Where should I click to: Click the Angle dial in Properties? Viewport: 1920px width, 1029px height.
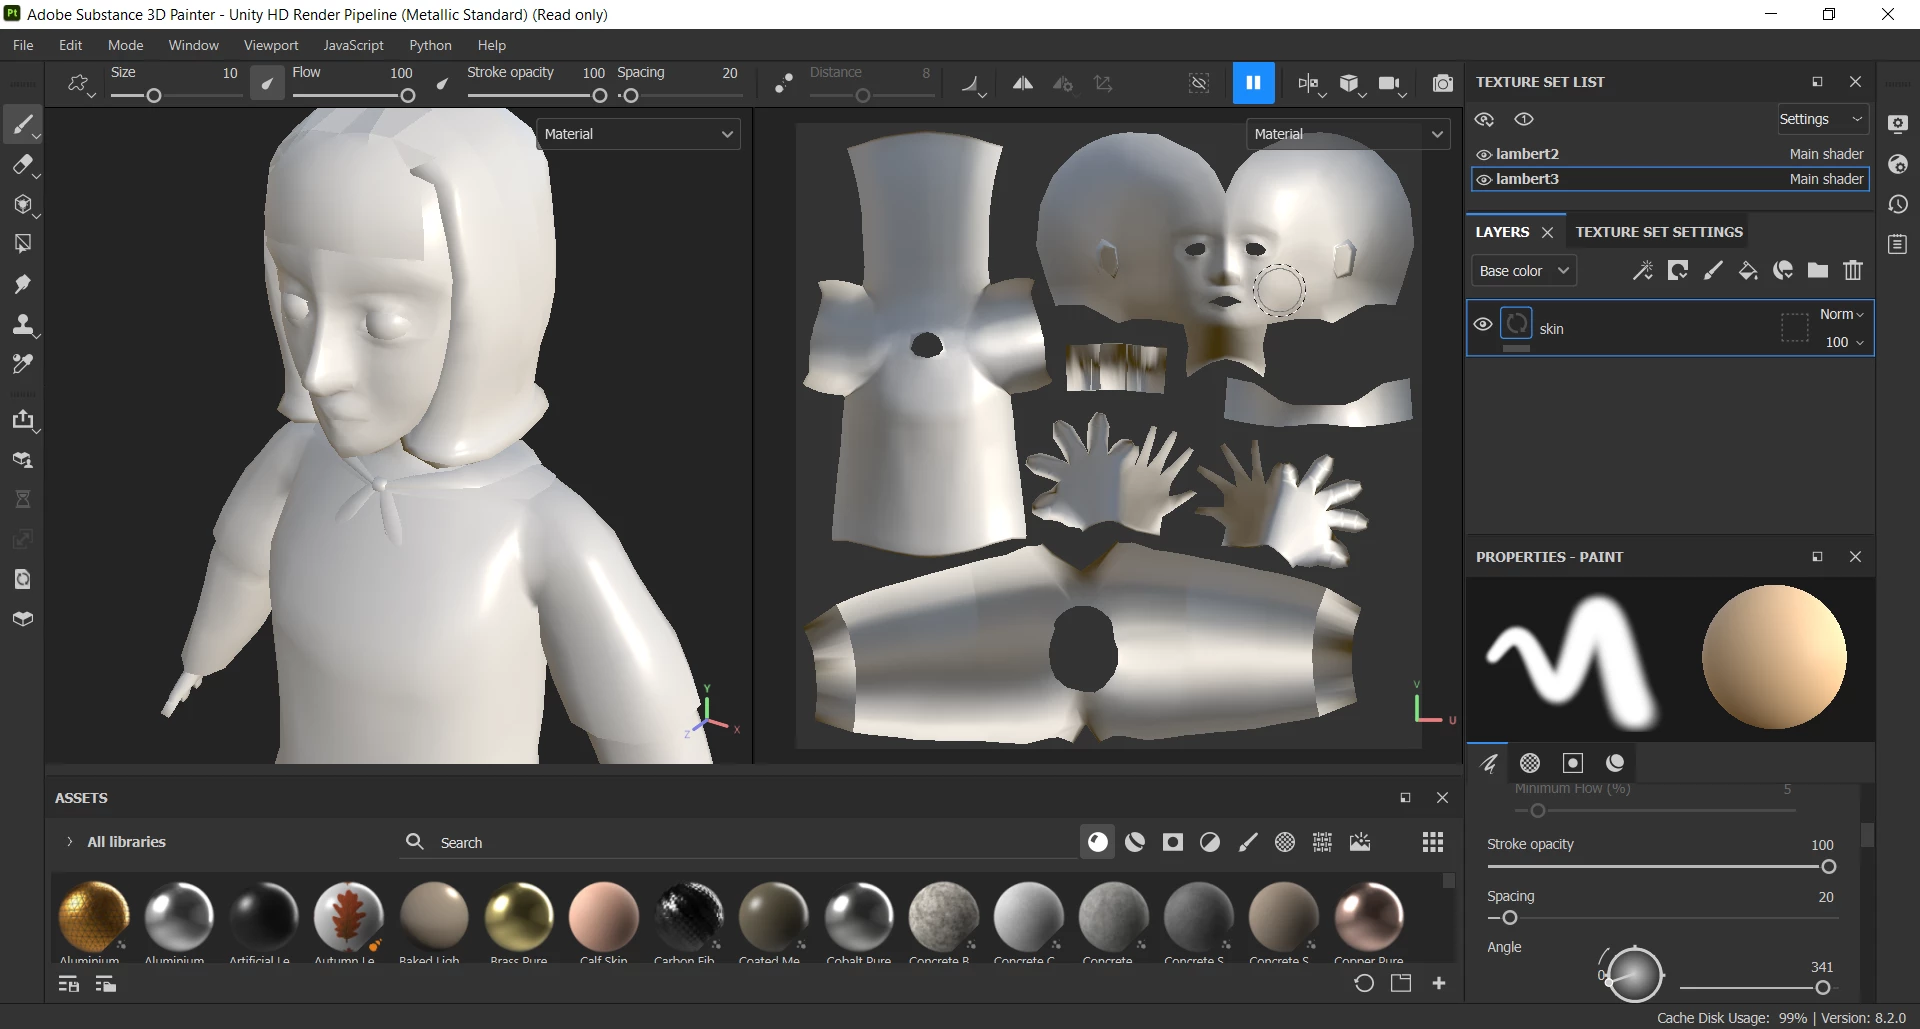1634,974
